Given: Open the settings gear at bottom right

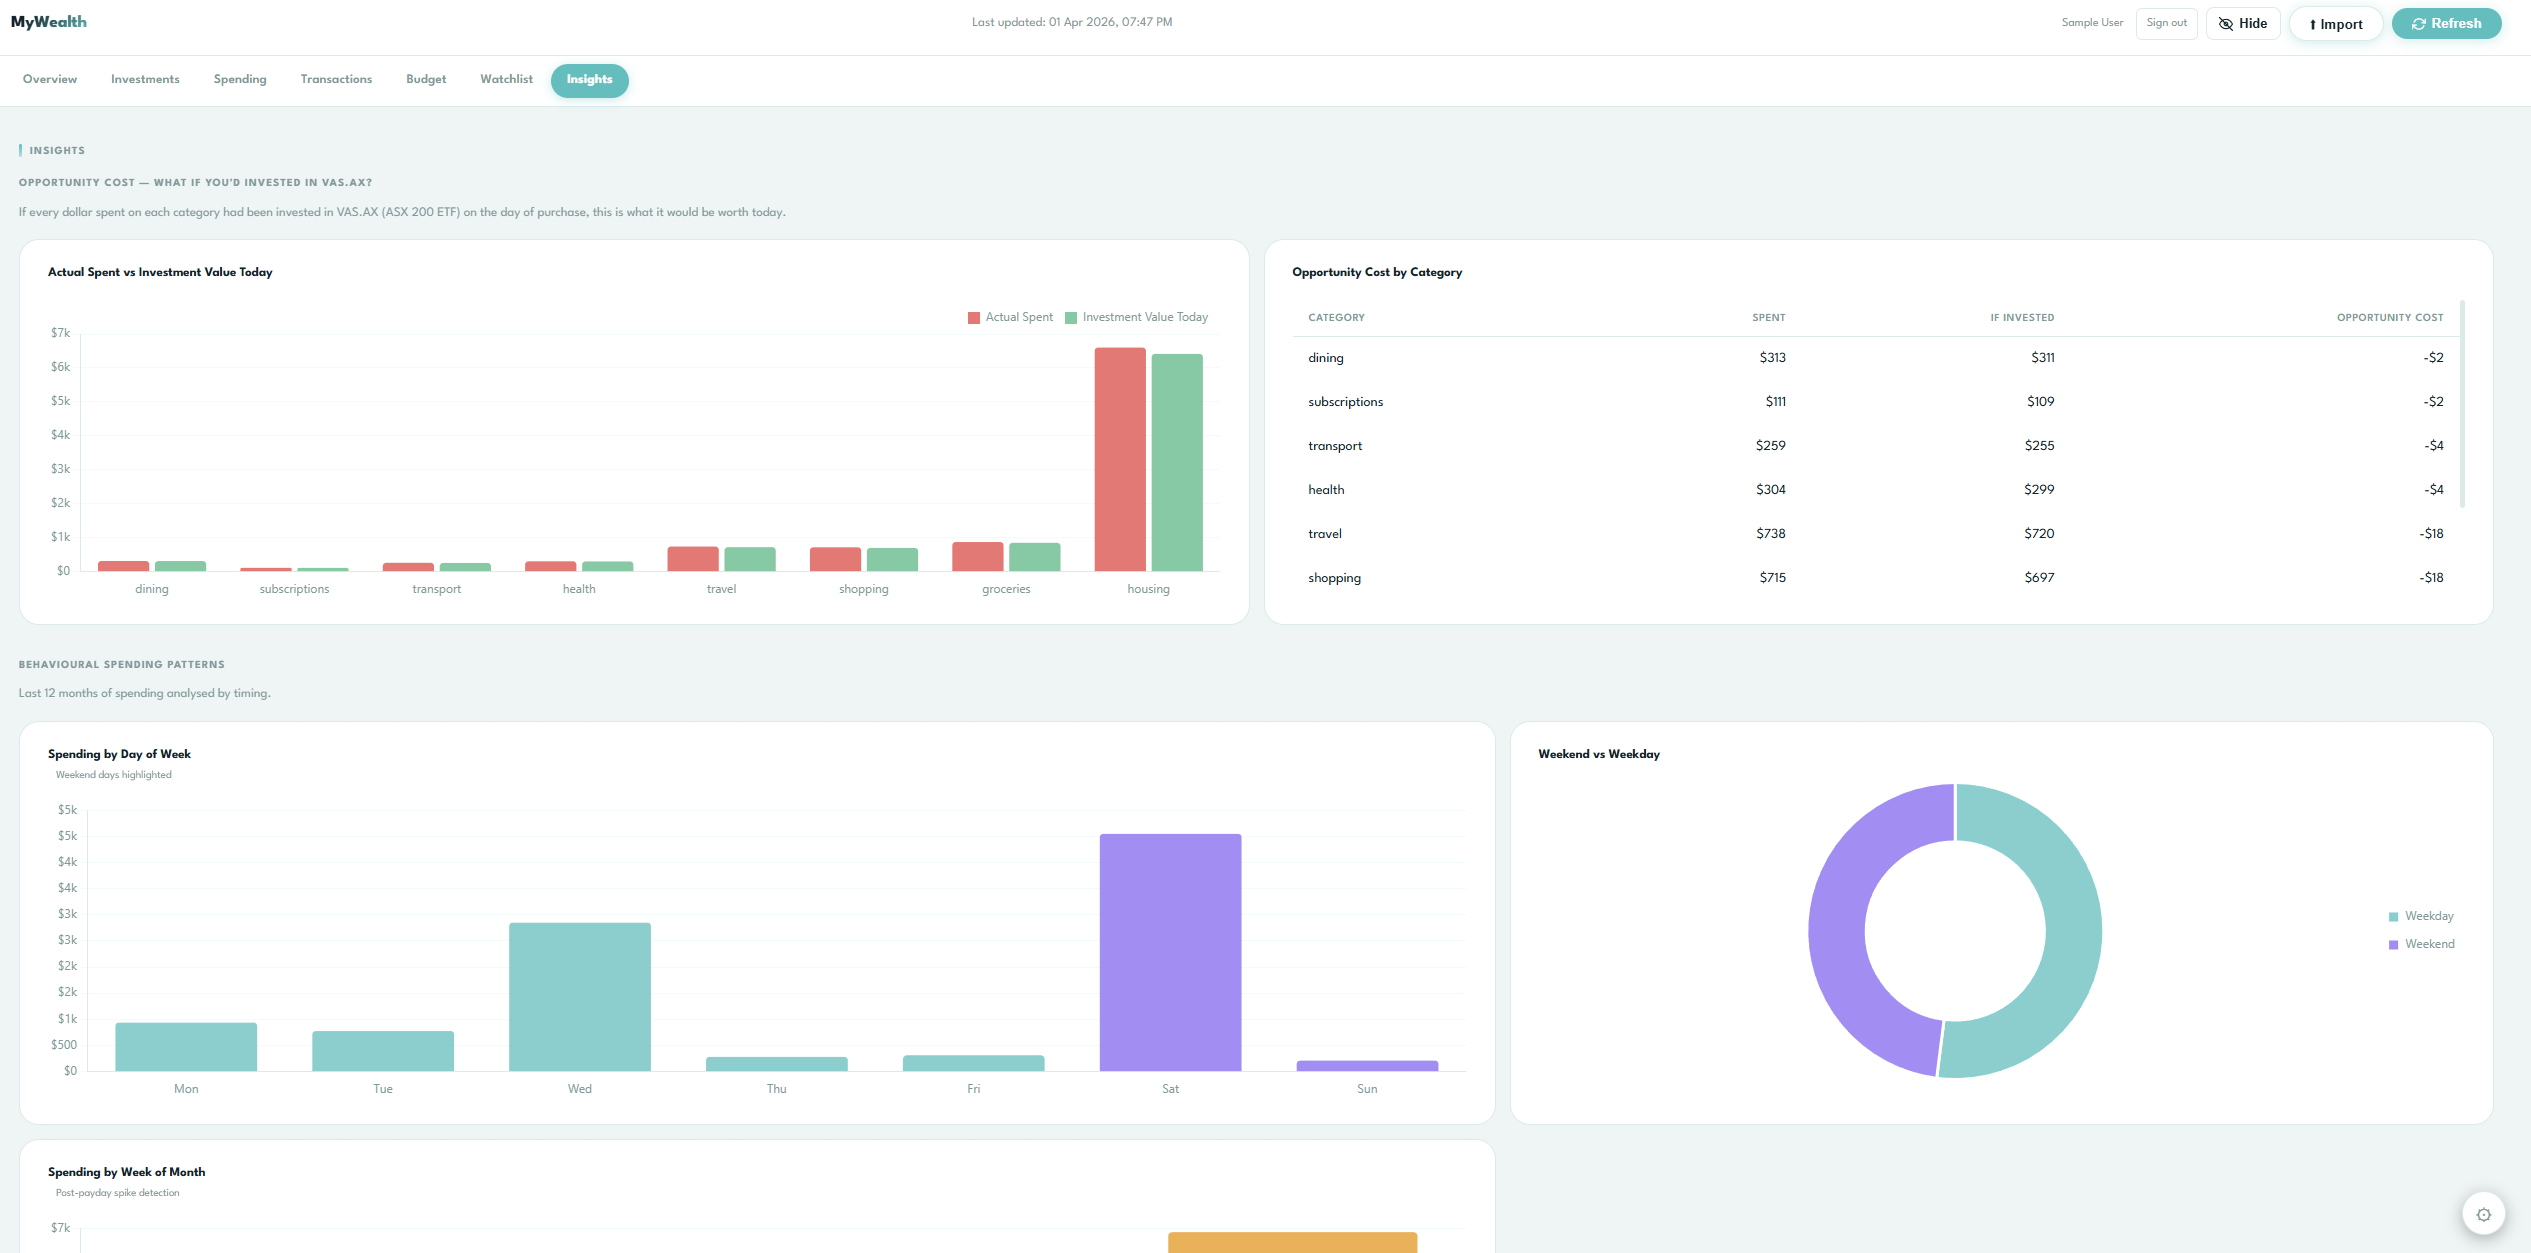Looking at the screenshot, I should click(2484, 1213).
